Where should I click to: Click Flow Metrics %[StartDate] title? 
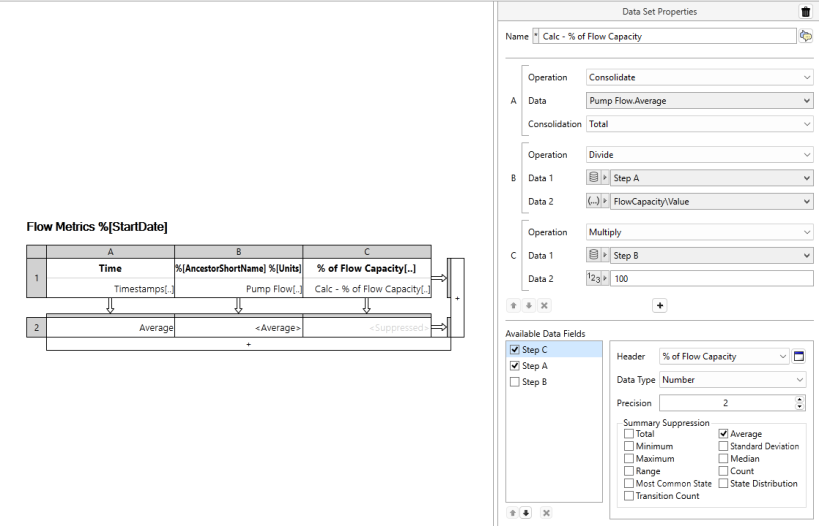[97, 227]
